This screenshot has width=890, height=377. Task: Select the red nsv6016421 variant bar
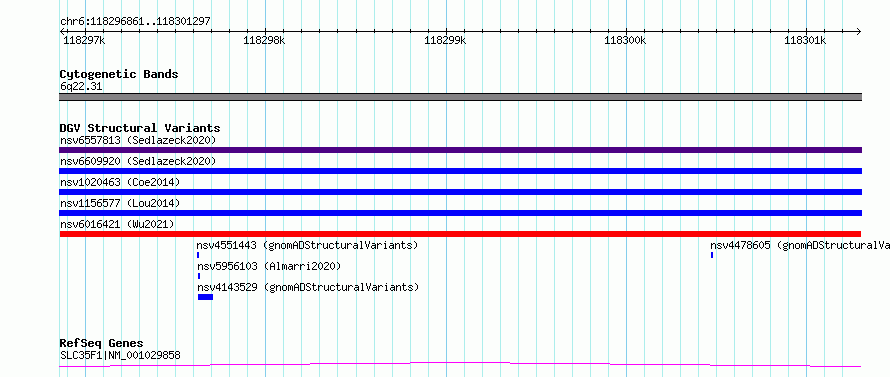[460, 234]
